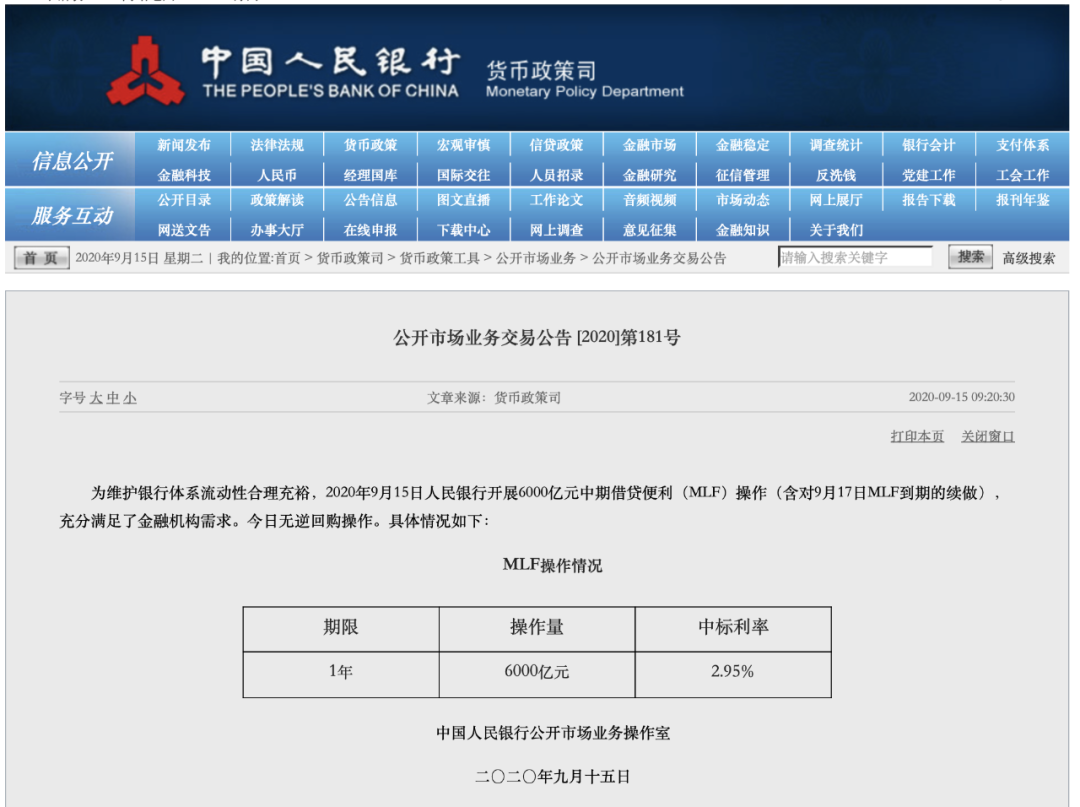
Task: Click 打印本页 to print page
Action: click(917, 436)
